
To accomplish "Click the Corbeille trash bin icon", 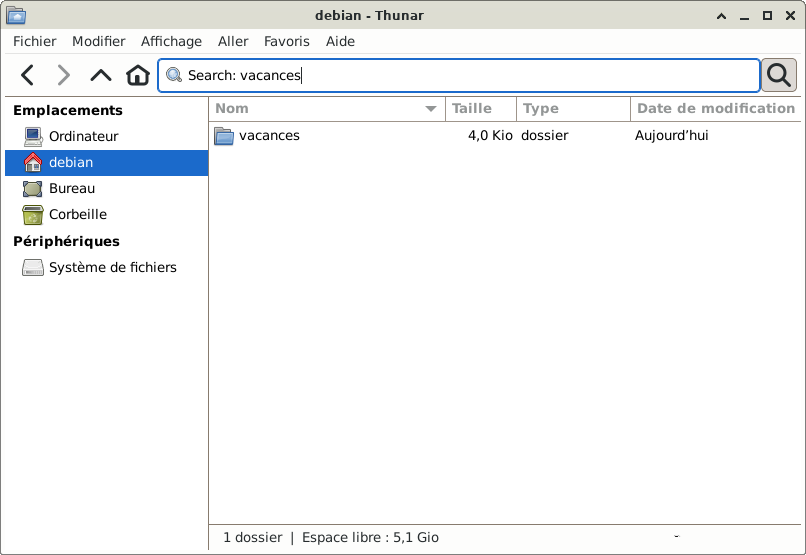I will coord(33,215).
